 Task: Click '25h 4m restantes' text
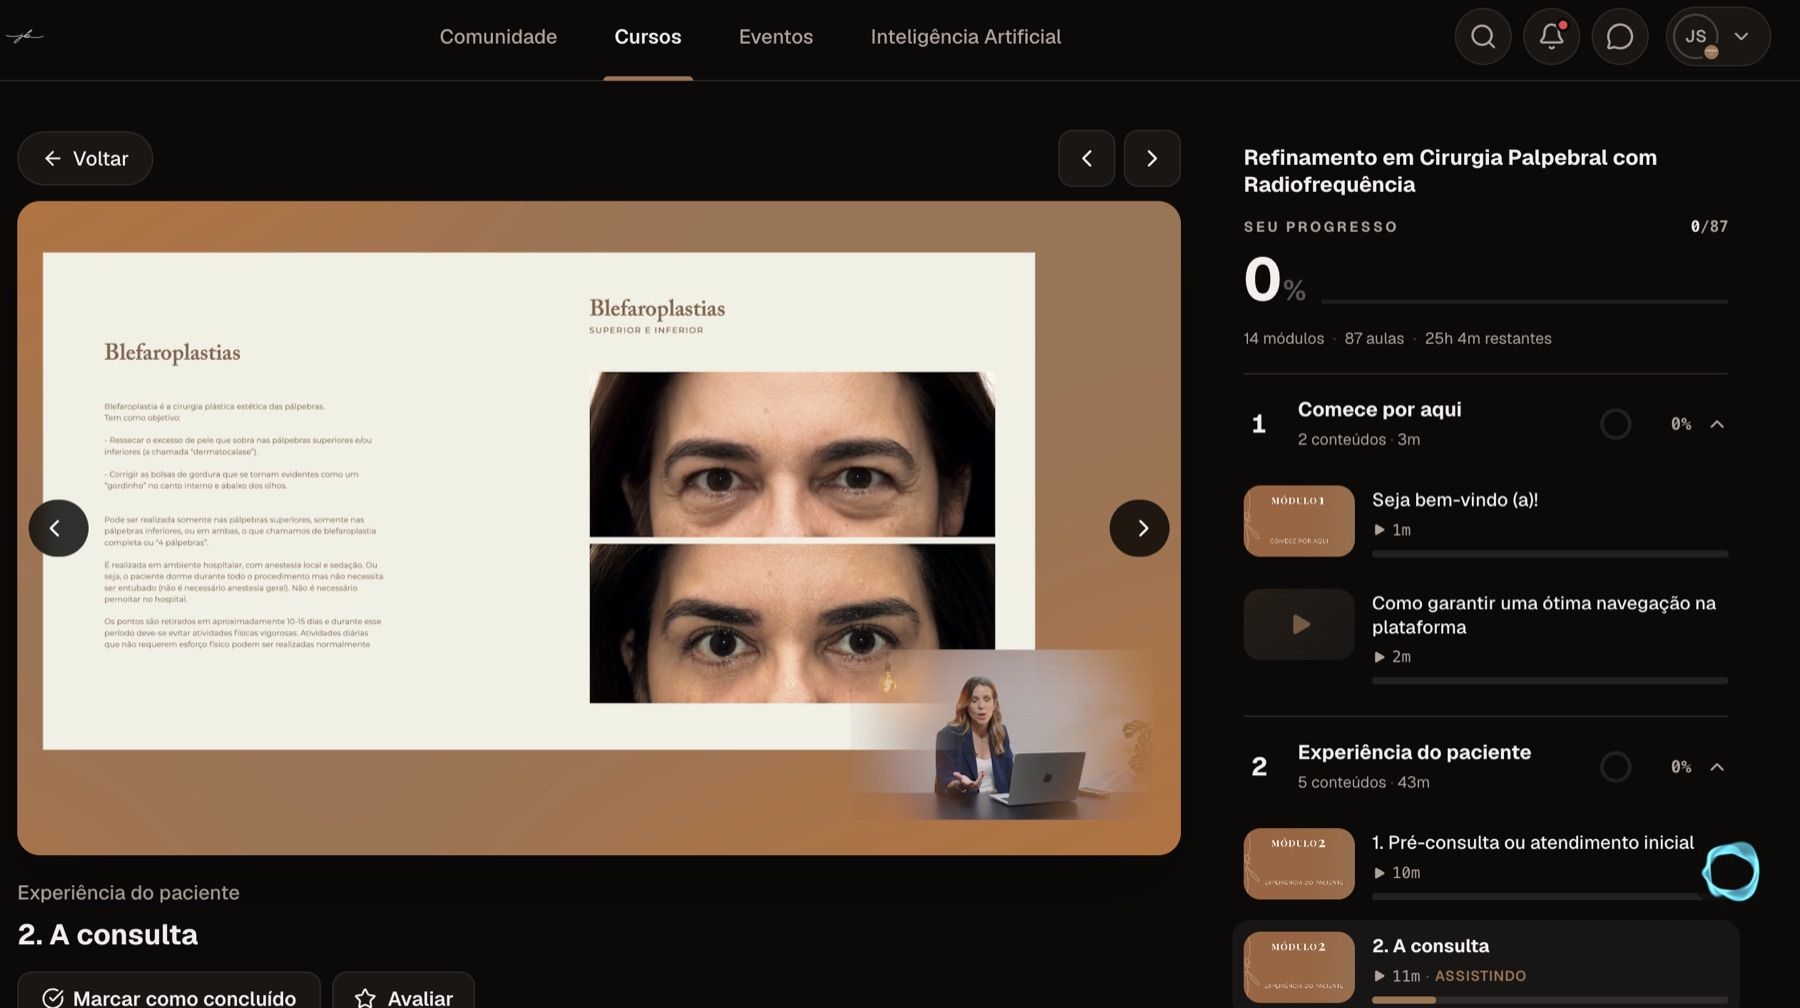(x=1488, y=339)
